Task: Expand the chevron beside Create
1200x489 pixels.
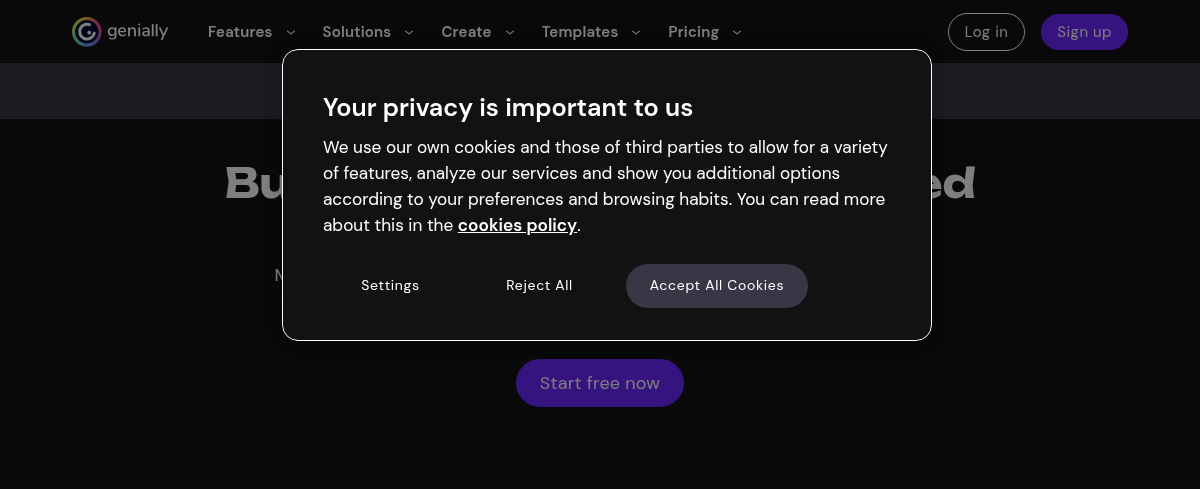Action: click(x=510, y=32)
